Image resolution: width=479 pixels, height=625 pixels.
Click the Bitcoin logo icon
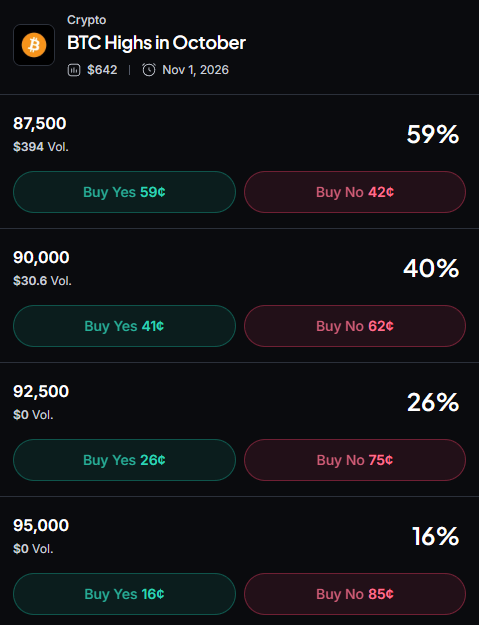pos(34,45)
